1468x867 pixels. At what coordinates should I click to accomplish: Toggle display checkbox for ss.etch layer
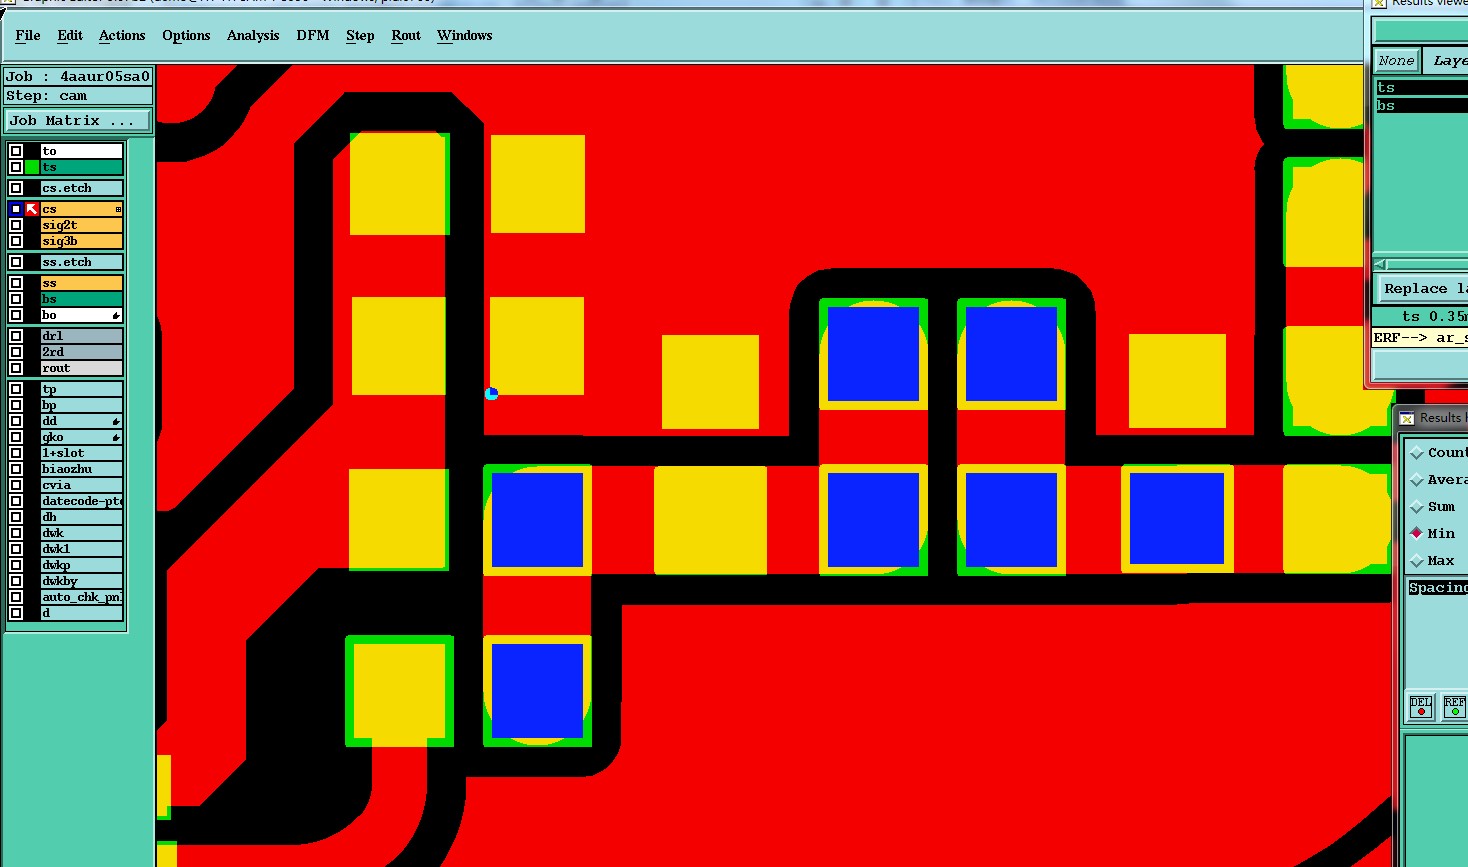tap(16, 262)
